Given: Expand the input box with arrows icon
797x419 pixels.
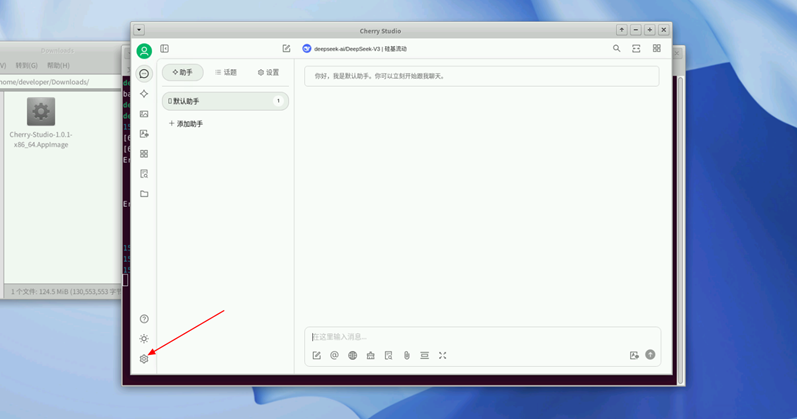Looking at the screenshot, I should coord(443,355).
